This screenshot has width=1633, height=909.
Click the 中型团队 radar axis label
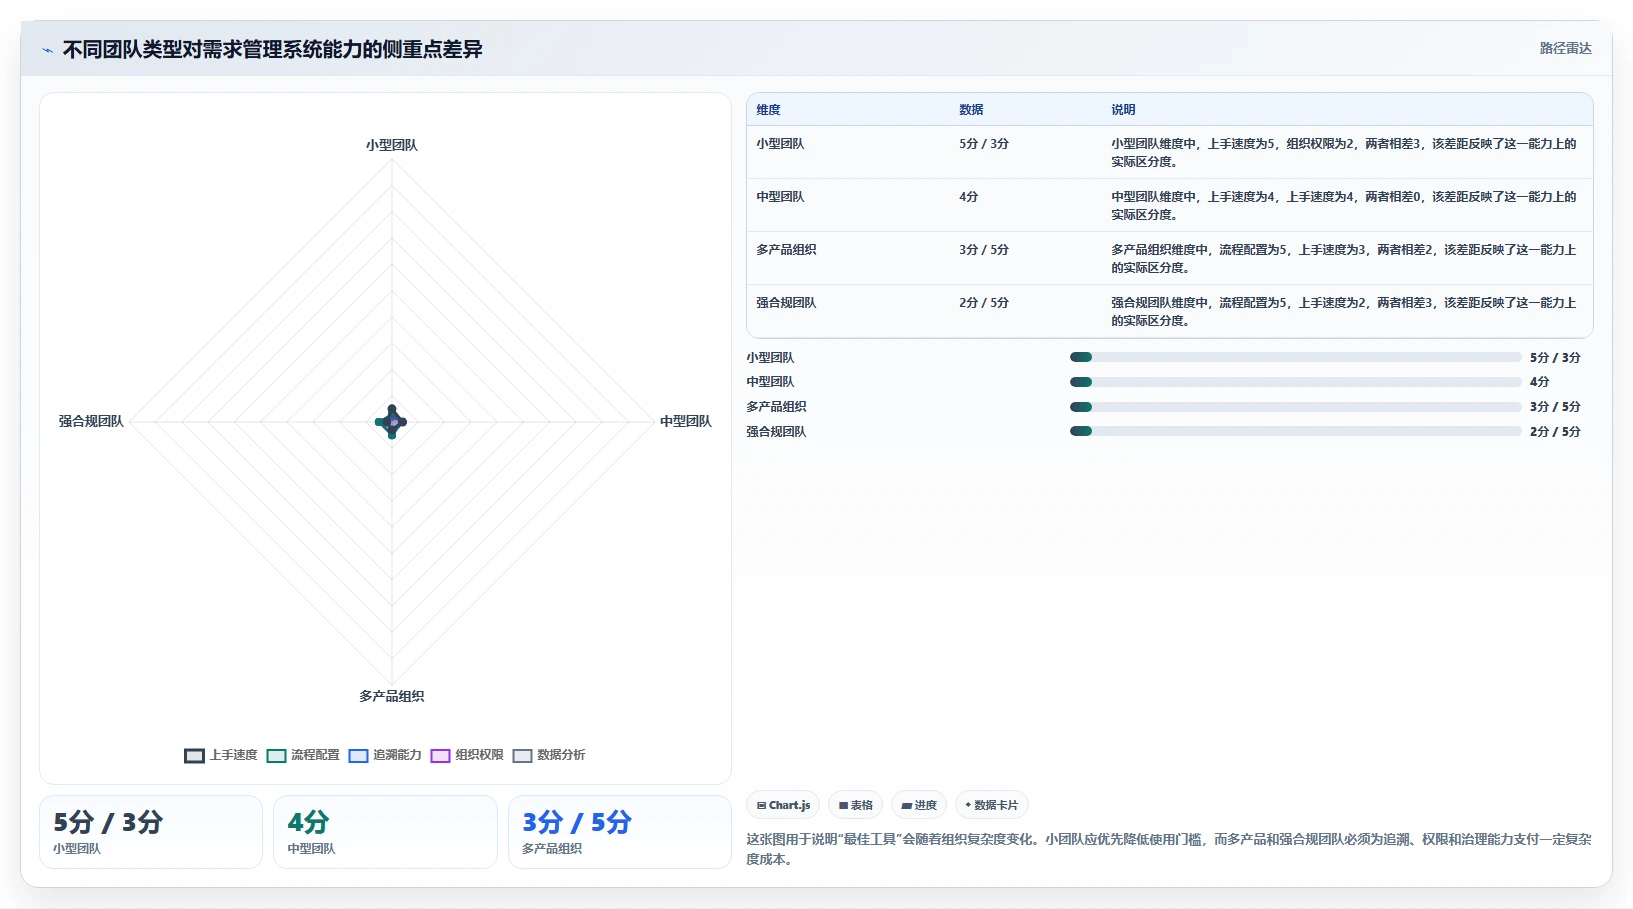click(x=686, y=422)
